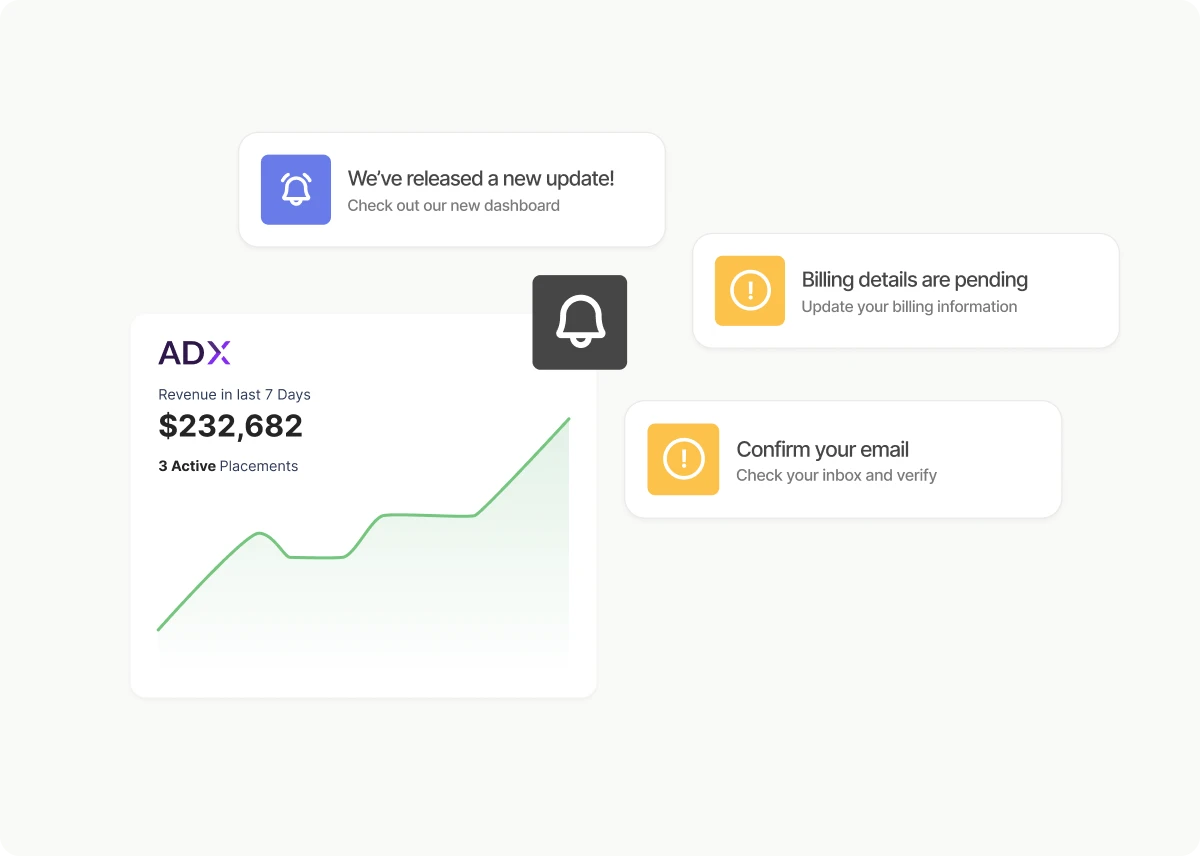Viewport: 1200px width, 856px height.
Task: Open the dark notification bell button
Action: pyautogui.click(x=580, y=322)
